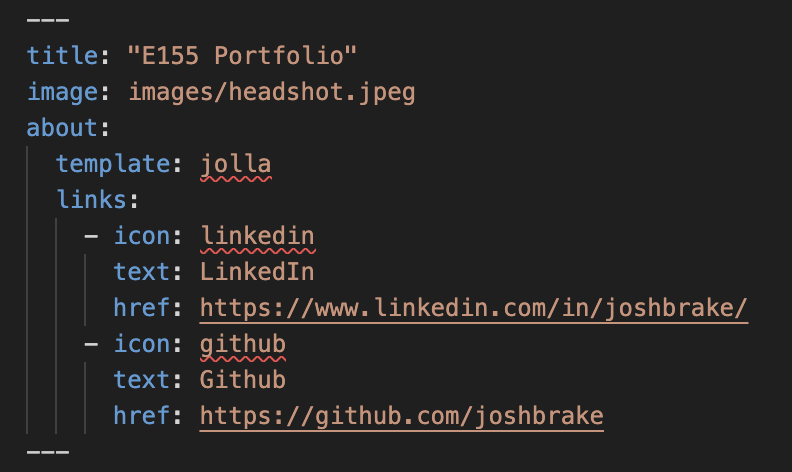Click the Github text value
The height and width of the screenshot is (472, 792).
coord(243,380)
